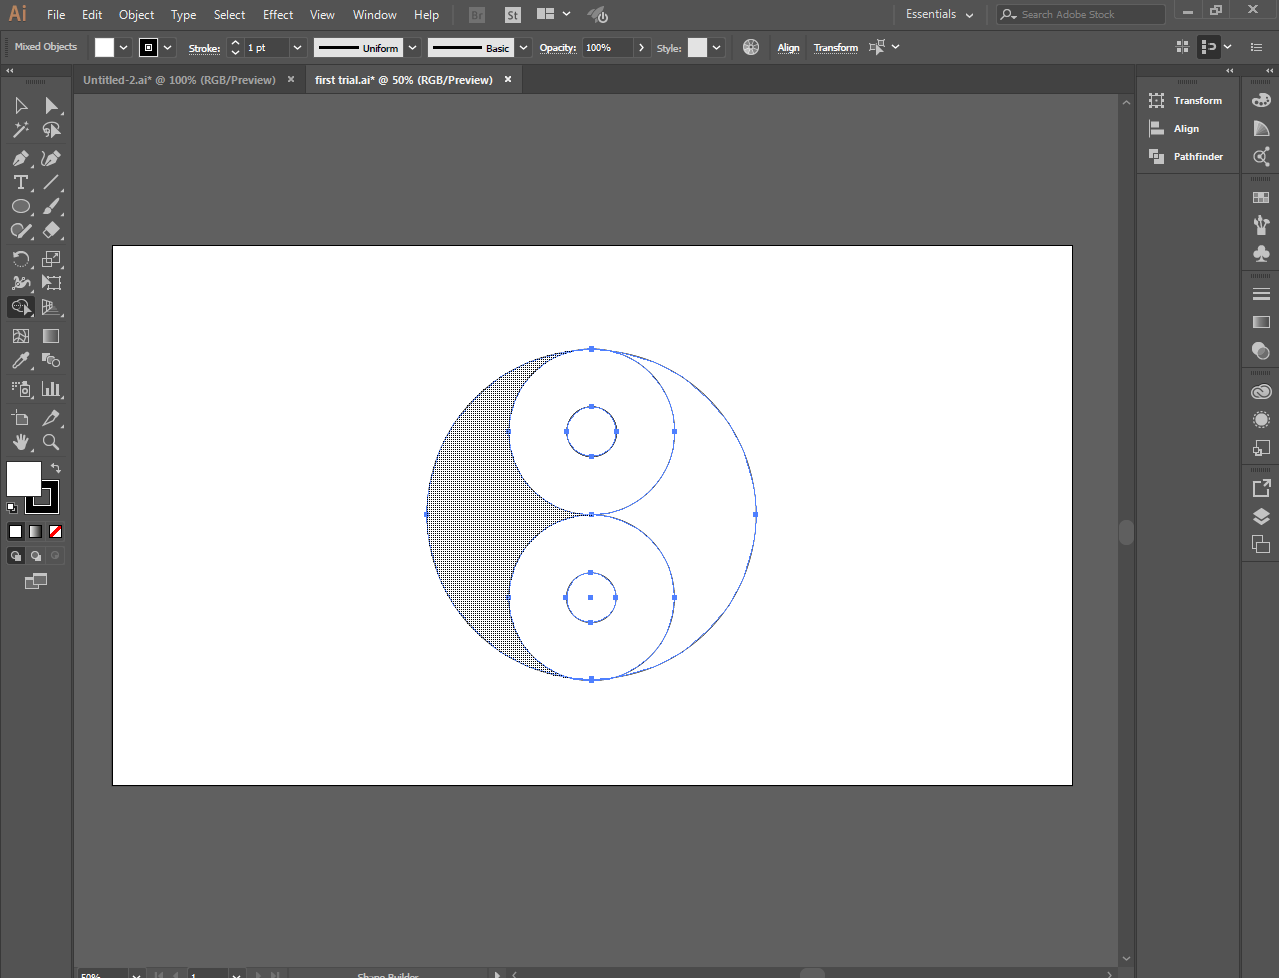Click the Fill color box in toolbox
This screenshot has width=1279, height=978.
[x=24, y=479]
